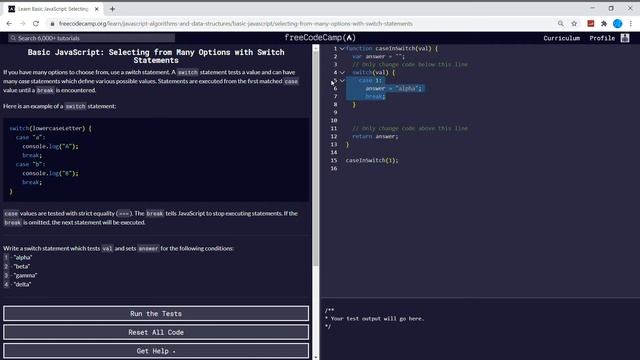Click the freeCodeCamp tab favicon
Viewport: 640px width, 360px height.
(11, 9)
